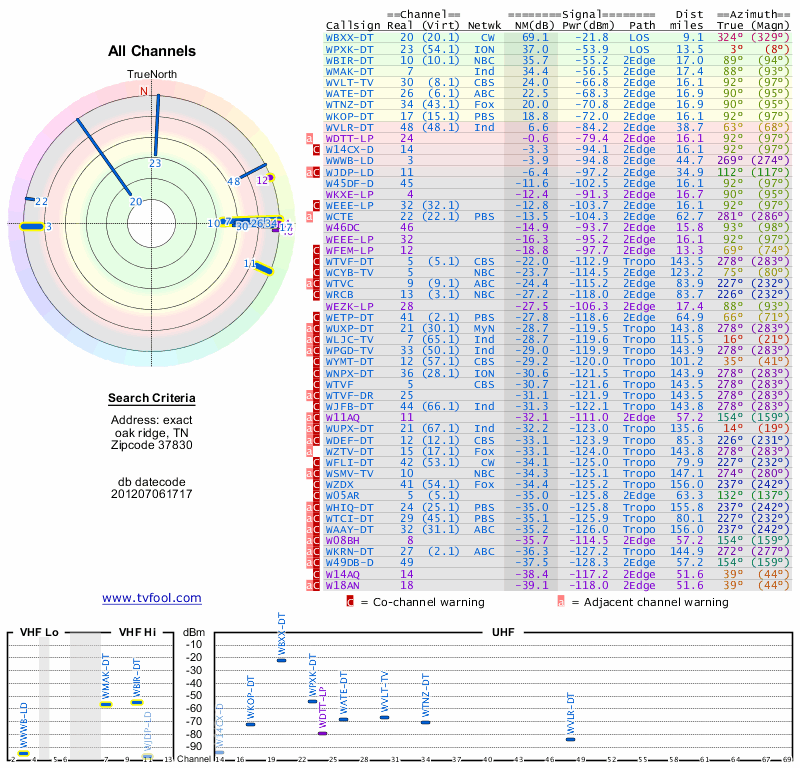This screenshot has width=800, height=768.
Task: Click the channel 22 label on the radar plot
Action: pyautogui.click(x=41, y=202)
